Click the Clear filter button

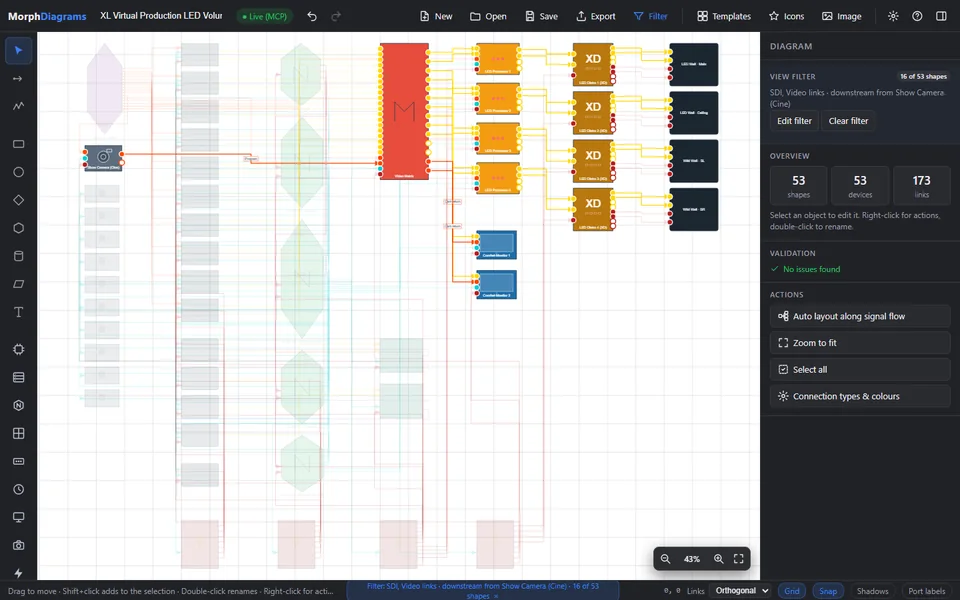coord(848,121)
